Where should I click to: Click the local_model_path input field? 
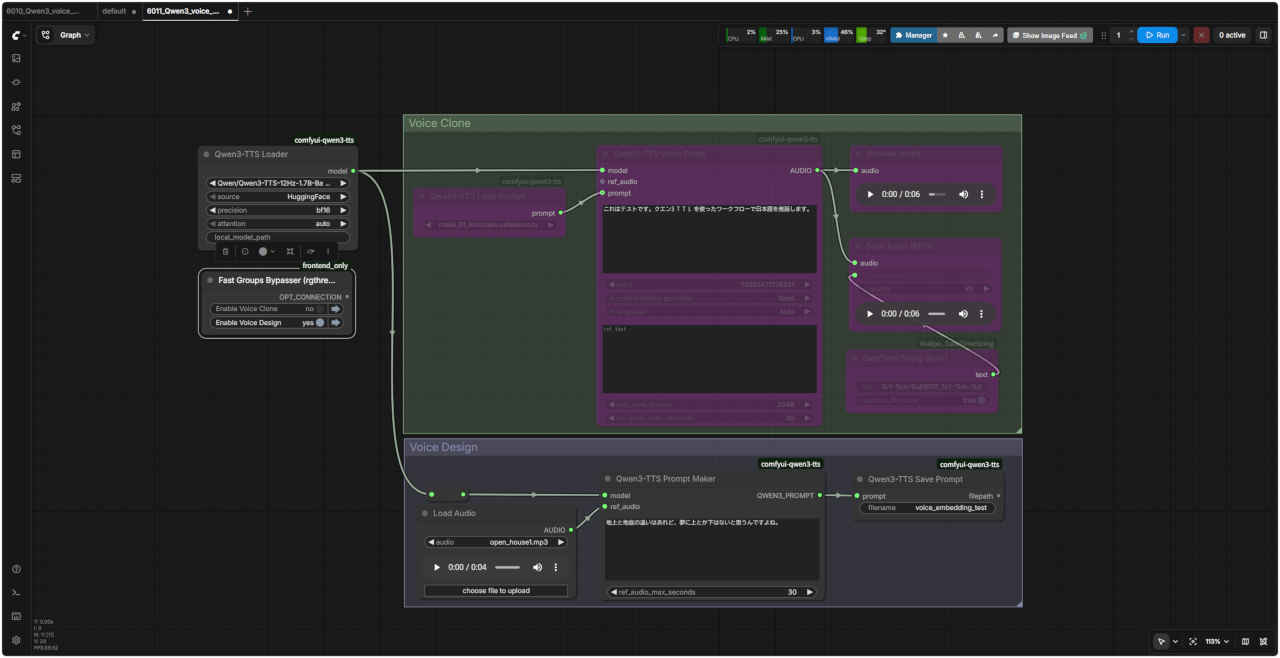278,237
